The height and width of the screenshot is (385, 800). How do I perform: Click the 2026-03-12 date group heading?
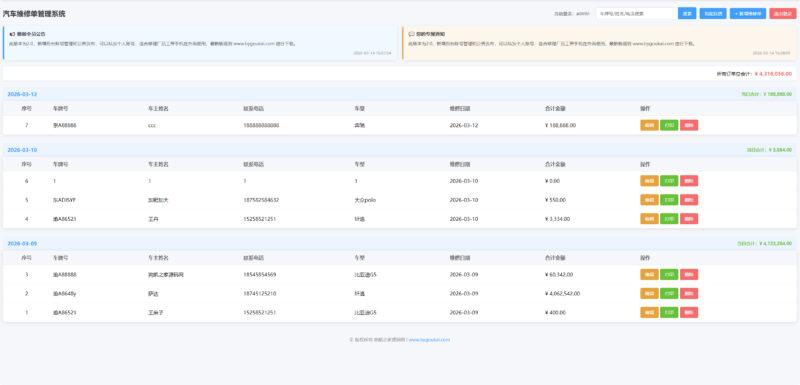click(22, 94)
